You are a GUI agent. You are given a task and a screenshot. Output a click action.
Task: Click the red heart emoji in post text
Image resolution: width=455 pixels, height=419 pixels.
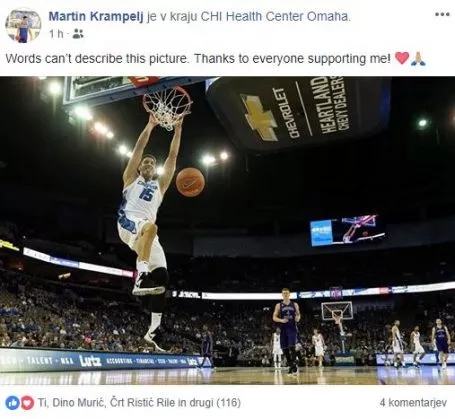tap(402, 58)
